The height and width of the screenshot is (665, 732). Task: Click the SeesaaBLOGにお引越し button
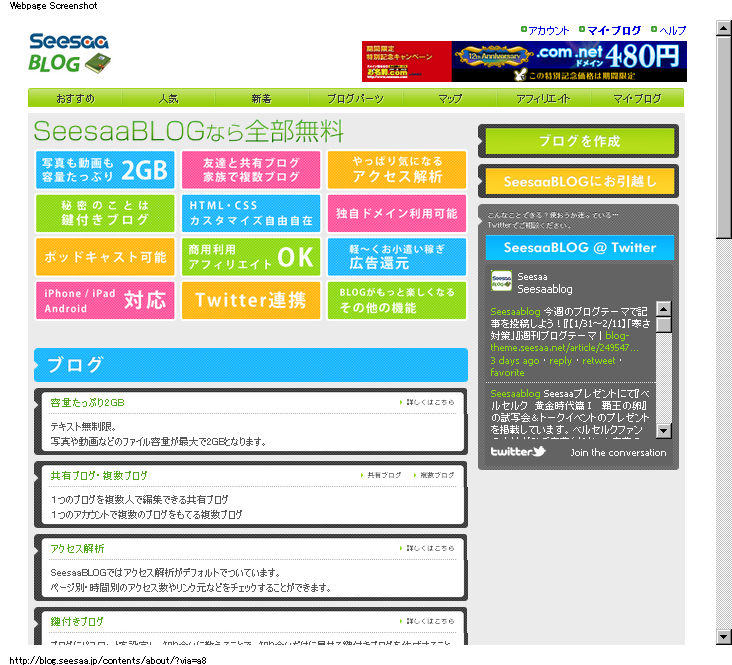pos(580,181)
